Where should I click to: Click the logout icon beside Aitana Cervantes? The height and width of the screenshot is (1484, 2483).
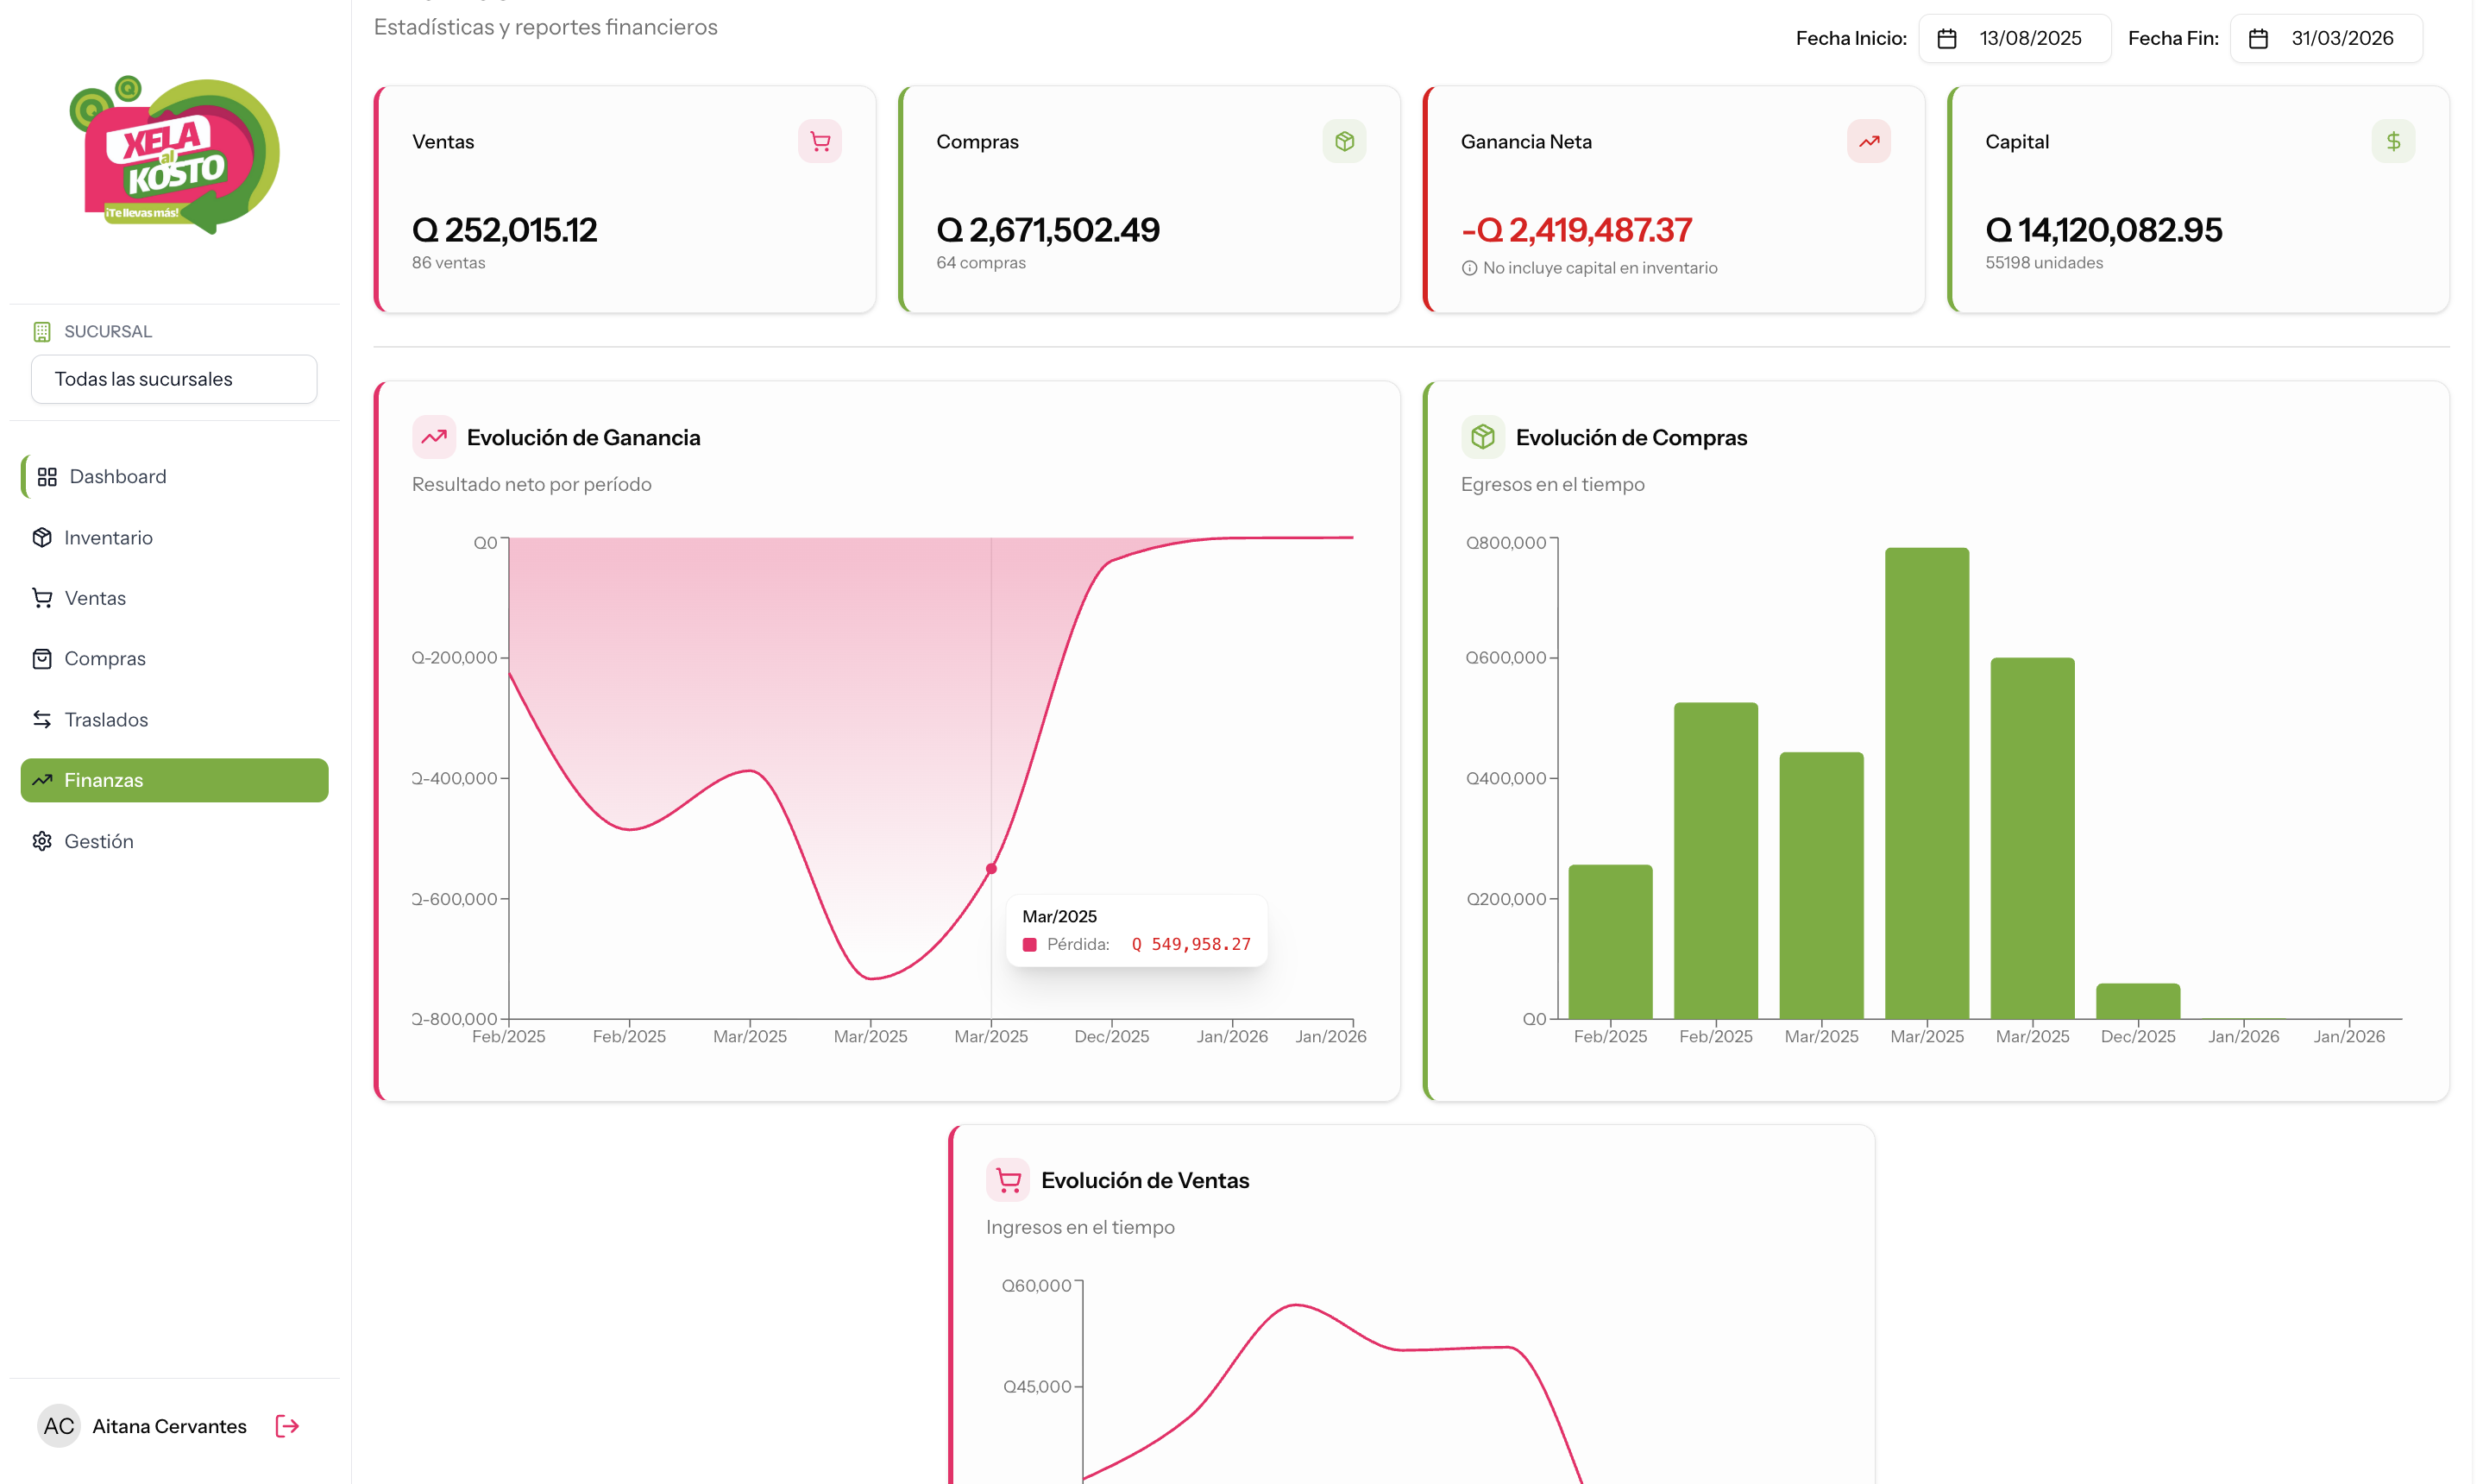[x=287, y=1426]
